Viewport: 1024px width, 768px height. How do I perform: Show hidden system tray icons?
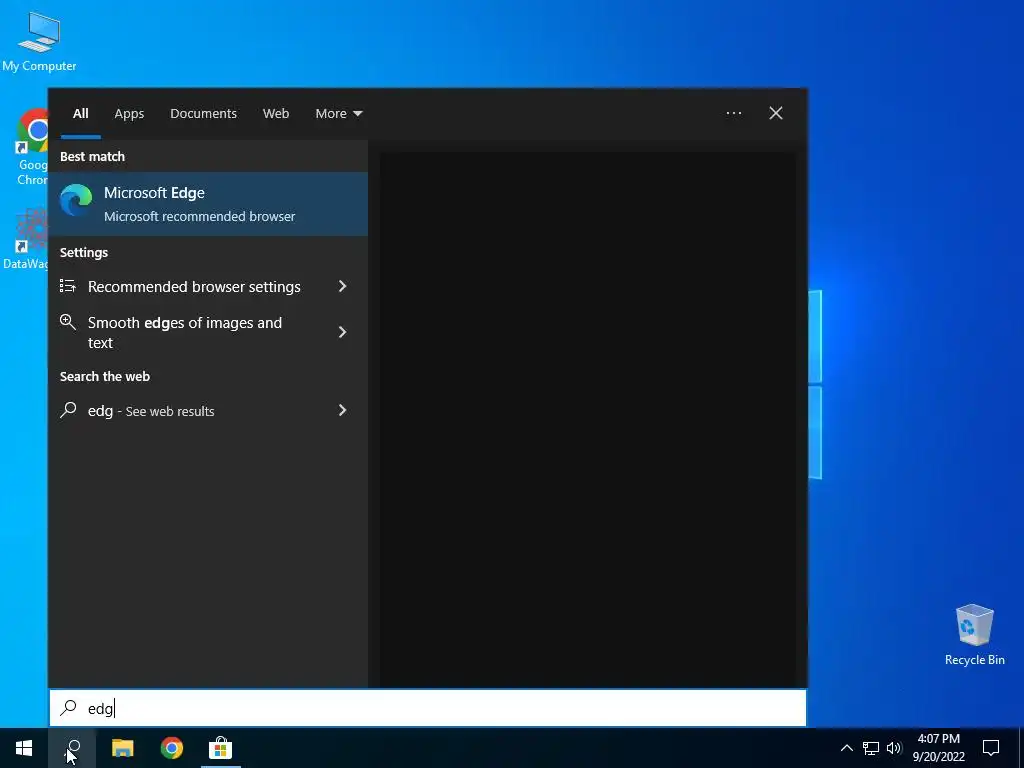(846, 748)
